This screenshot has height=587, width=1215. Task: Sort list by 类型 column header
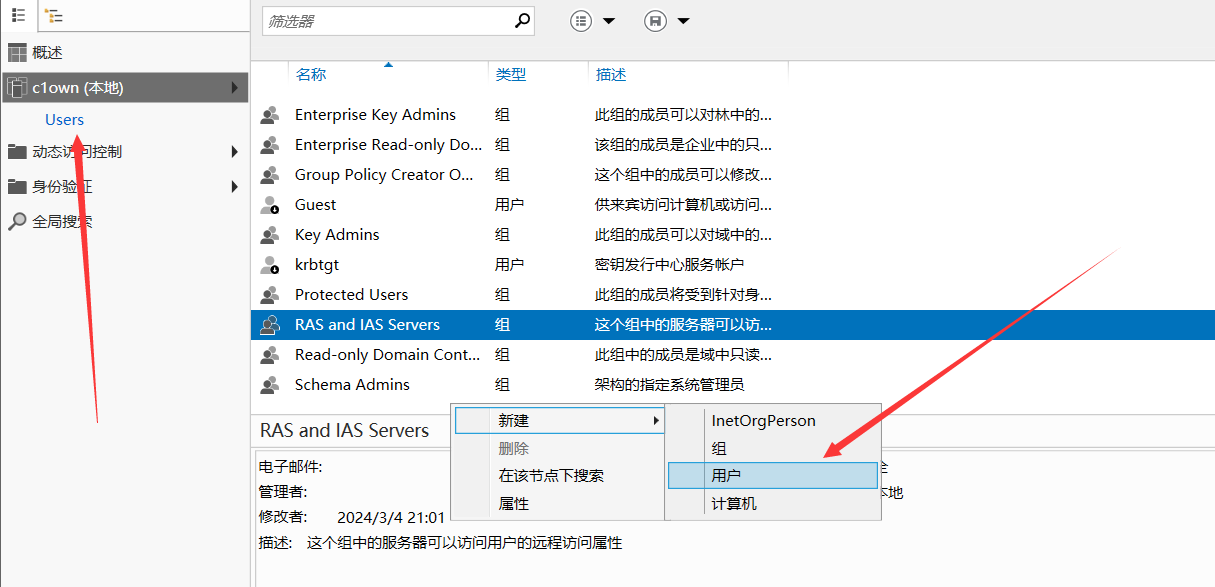click(x=511, y=75)
